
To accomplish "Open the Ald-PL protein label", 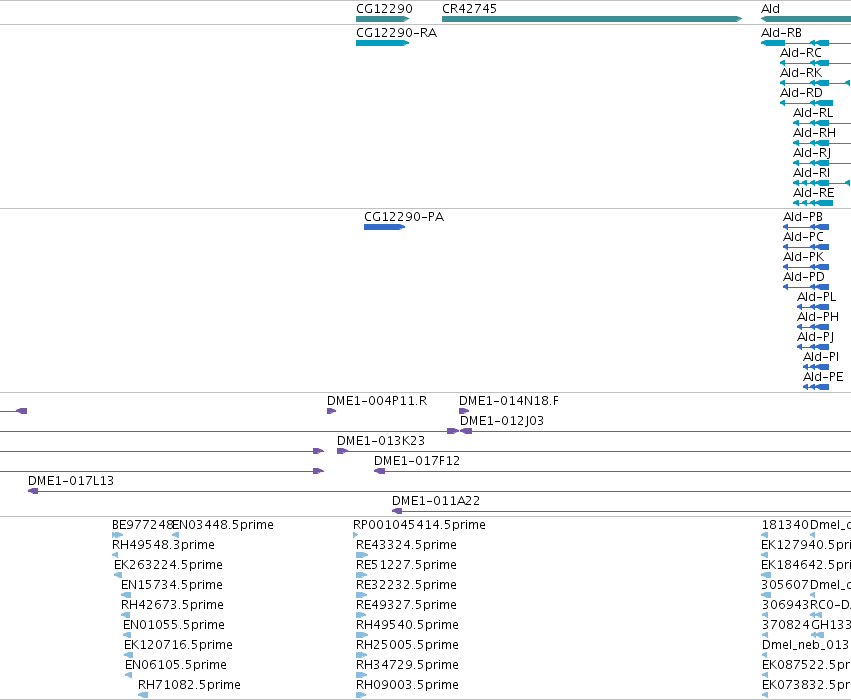I will coord(816,297).
